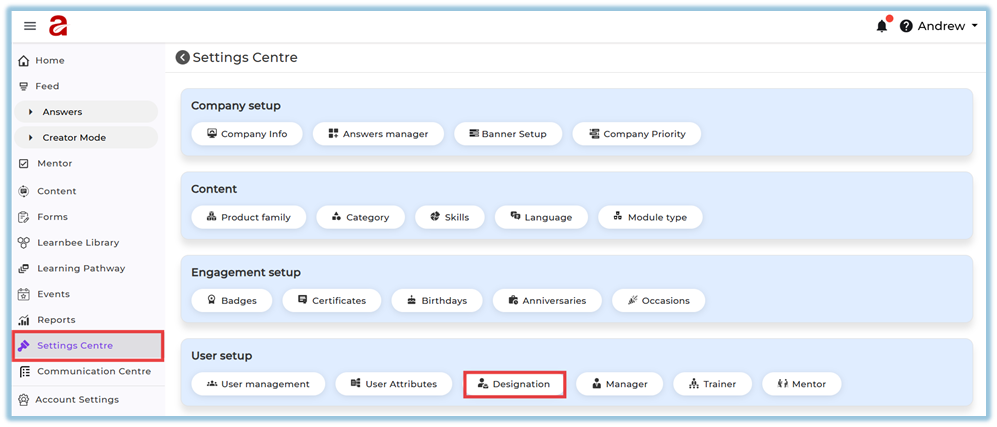
Task: Click the Home icon in sidebar
Action: (x=24, y=61)
